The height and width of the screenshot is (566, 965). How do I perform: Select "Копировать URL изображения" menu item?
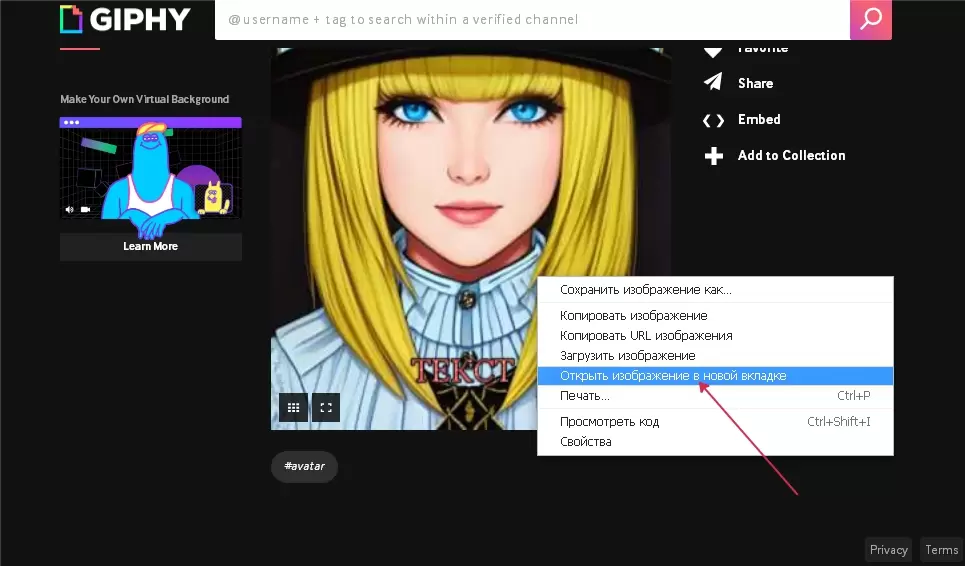[646, 336]
